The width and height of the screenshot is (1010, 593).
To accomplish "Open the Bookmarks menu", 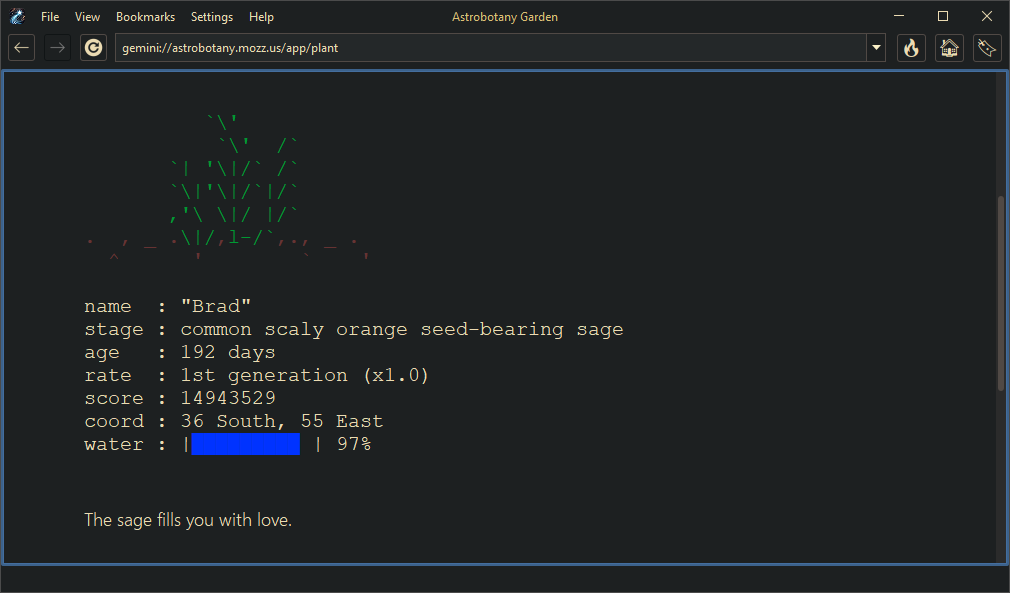I will pos(145,17).
